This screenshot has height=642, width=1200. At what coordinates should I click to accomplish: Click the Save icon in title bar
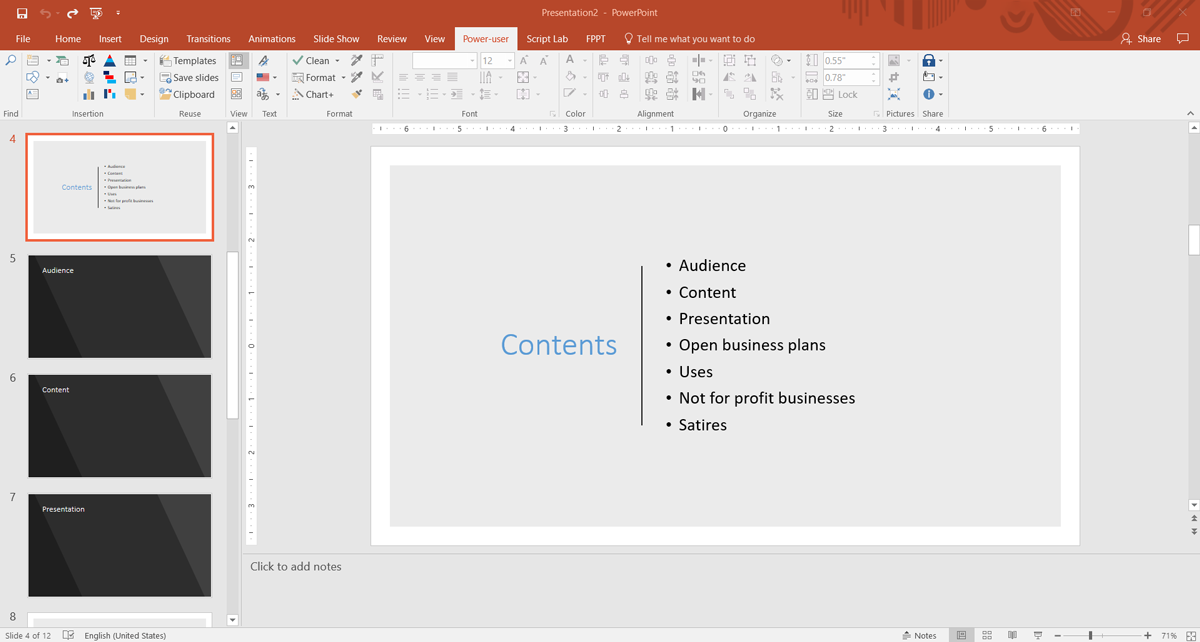21,13
